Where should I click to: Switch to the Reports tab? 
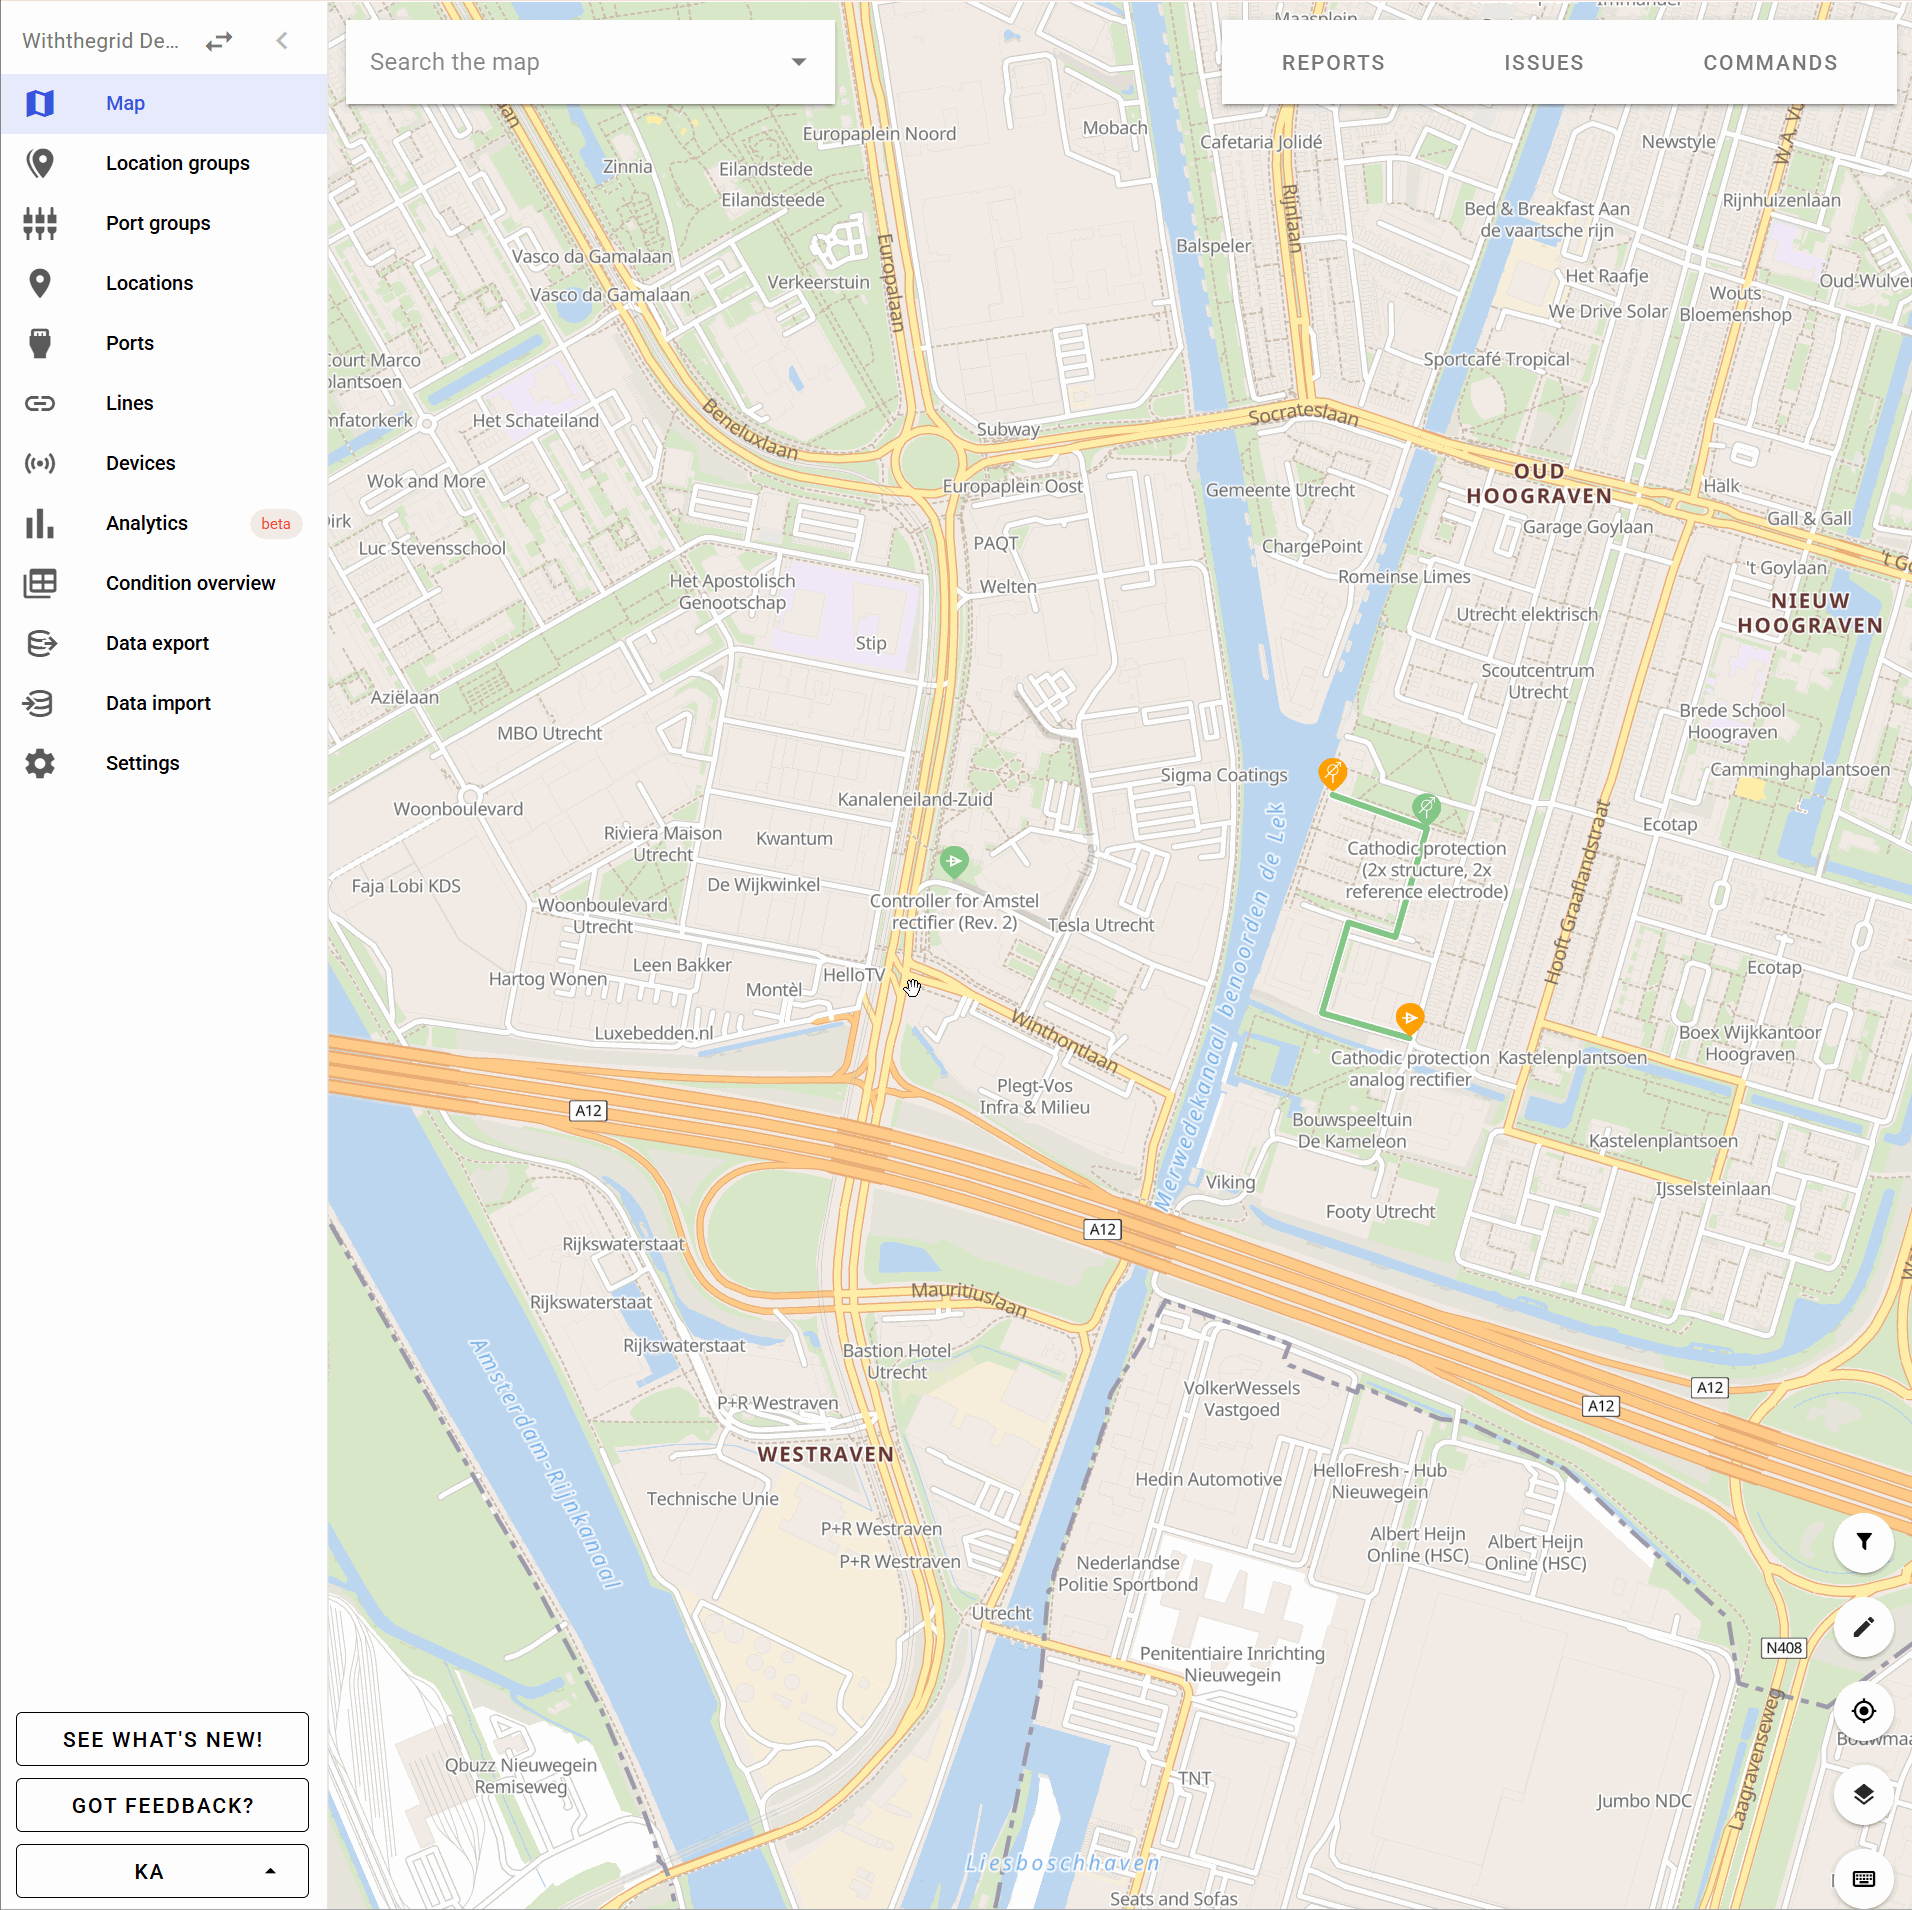(1333, 63)
